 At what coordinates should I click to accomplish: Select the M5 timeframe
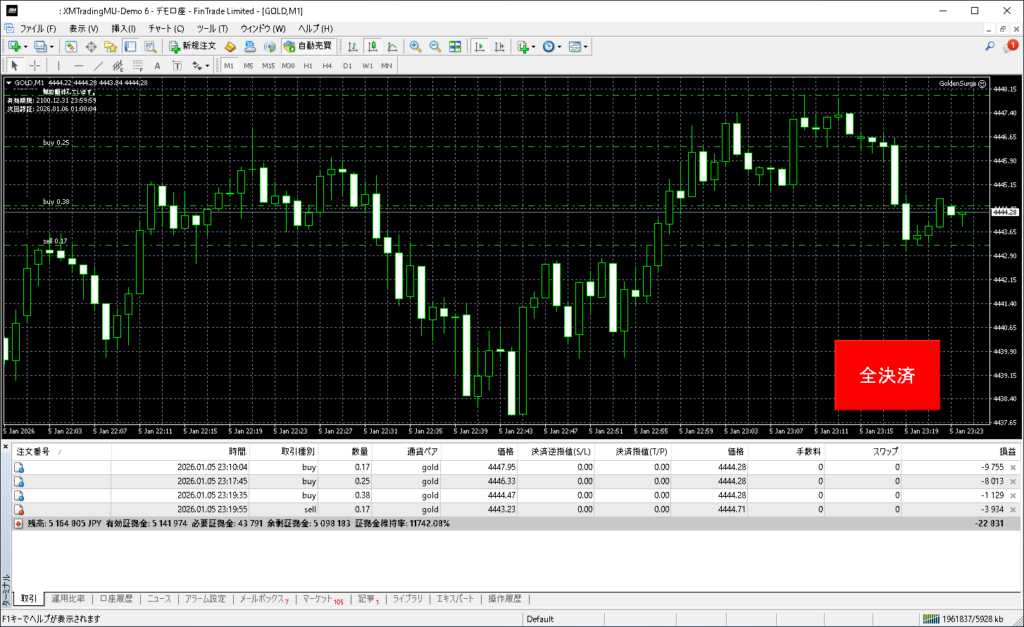point(248,65)
